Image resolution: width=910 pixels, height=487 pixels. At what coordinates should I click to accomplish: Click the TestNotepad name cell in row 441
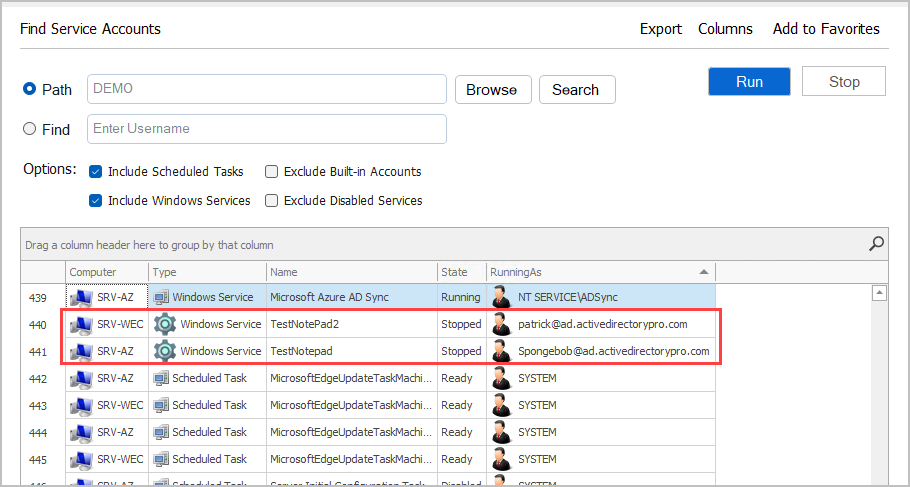click(352, 351)
